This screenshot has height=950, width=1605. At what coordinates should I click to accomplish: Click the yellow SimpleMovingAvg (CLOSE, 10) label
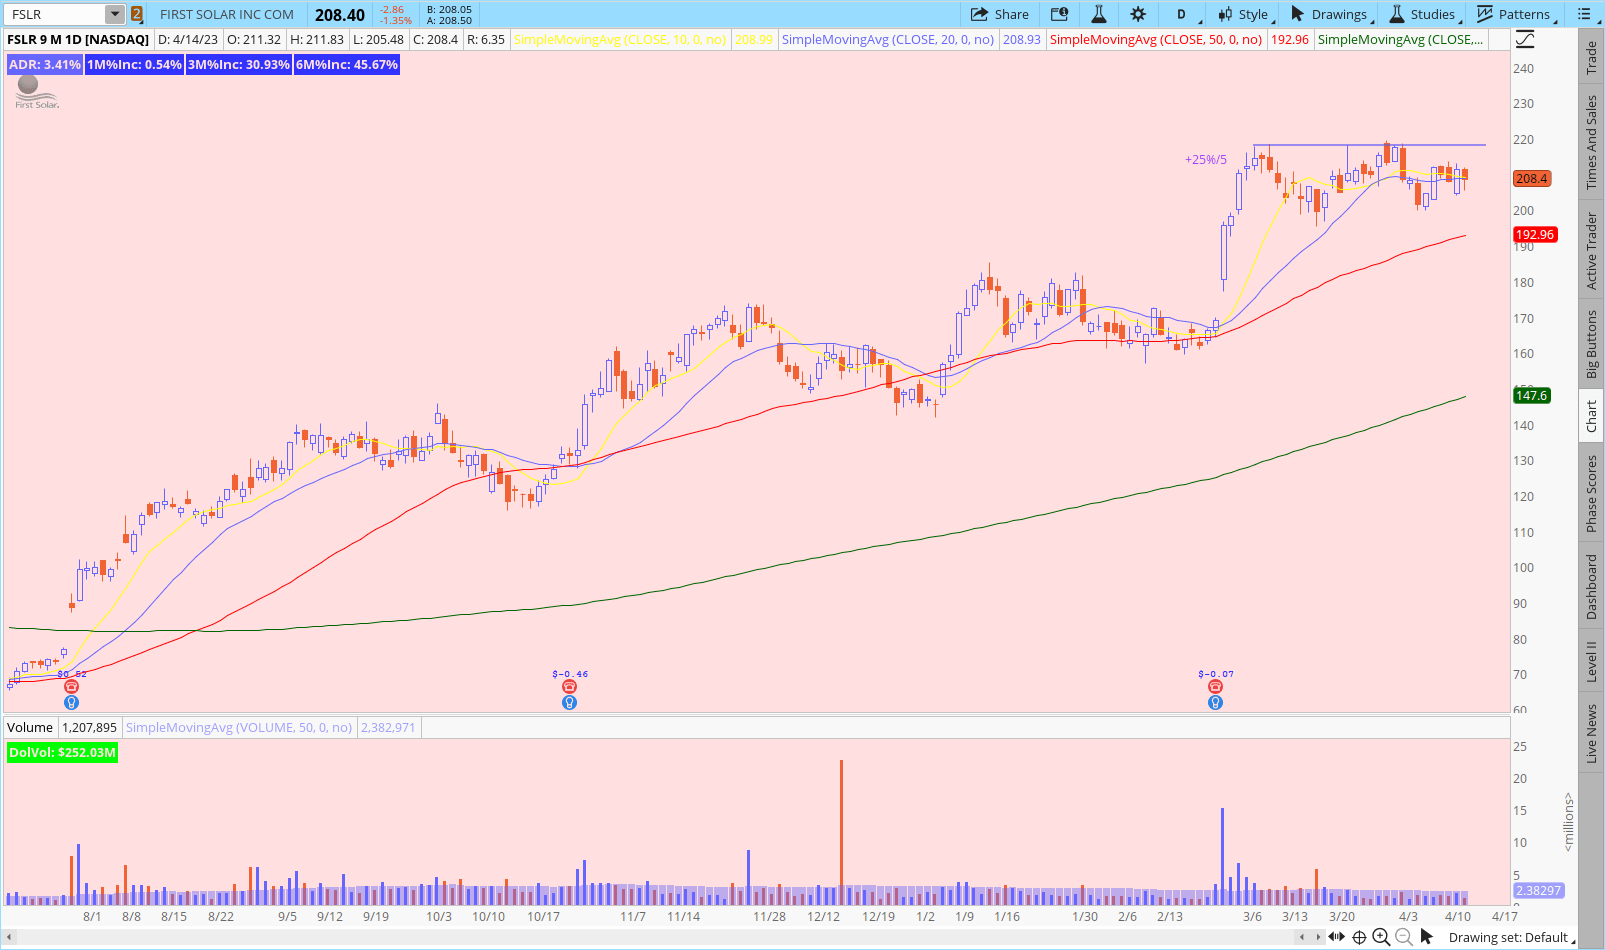pyautogui.click(x=620, y=39)
